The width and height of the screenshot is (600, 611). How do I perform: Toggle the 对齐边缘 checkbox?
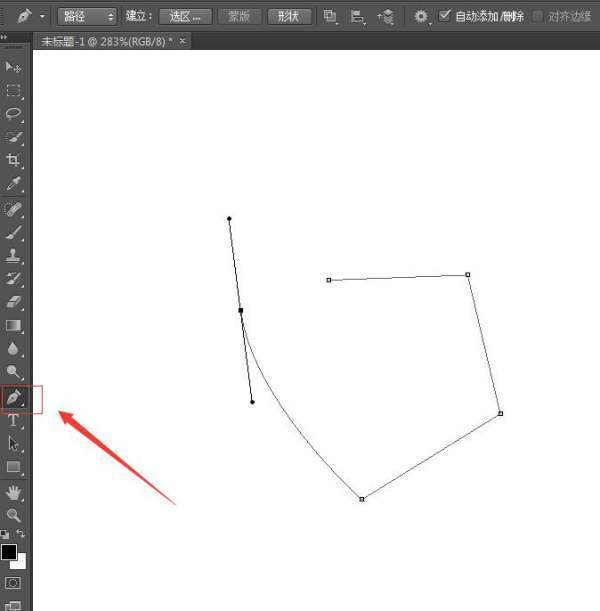point(537,16)
